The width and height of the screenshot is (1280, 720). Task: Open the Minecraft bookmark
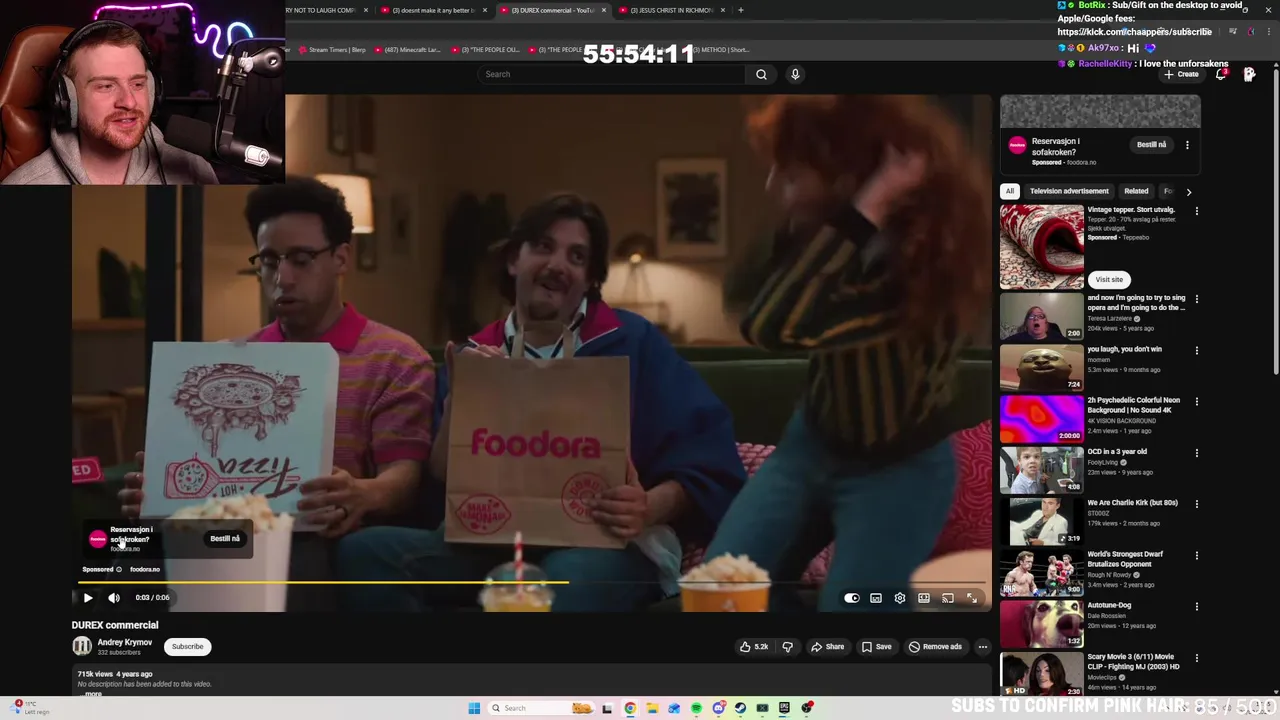click(407, 50)
